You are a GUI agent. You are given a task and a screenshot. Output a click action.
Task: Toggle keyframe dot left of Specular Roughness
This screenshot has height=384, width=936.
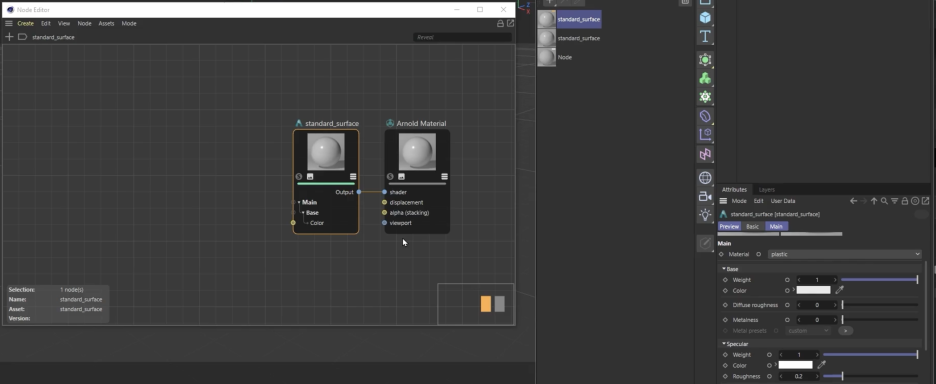pos(725,377)
